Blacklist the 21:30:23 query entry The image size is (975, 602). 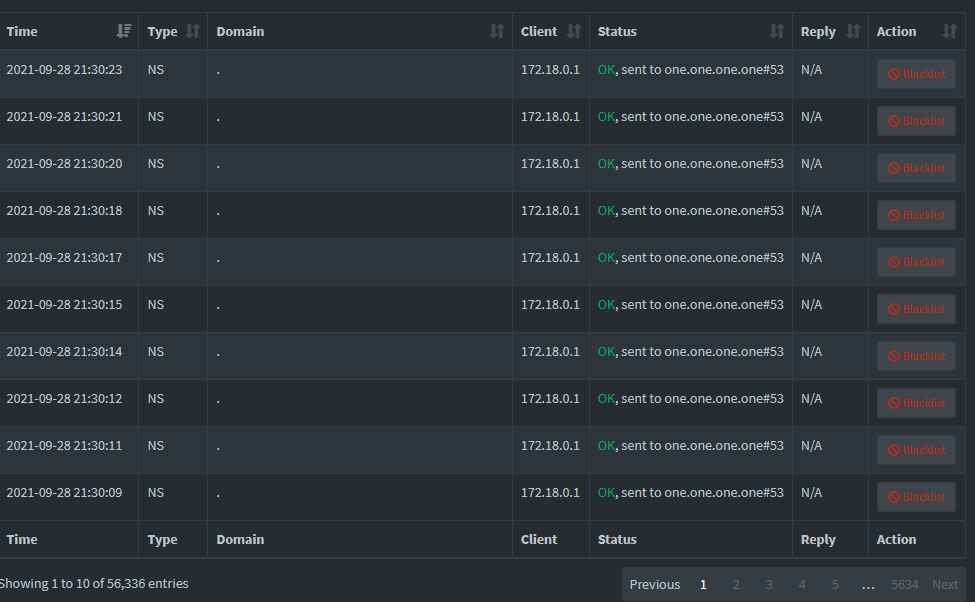(x=916, y=74)
